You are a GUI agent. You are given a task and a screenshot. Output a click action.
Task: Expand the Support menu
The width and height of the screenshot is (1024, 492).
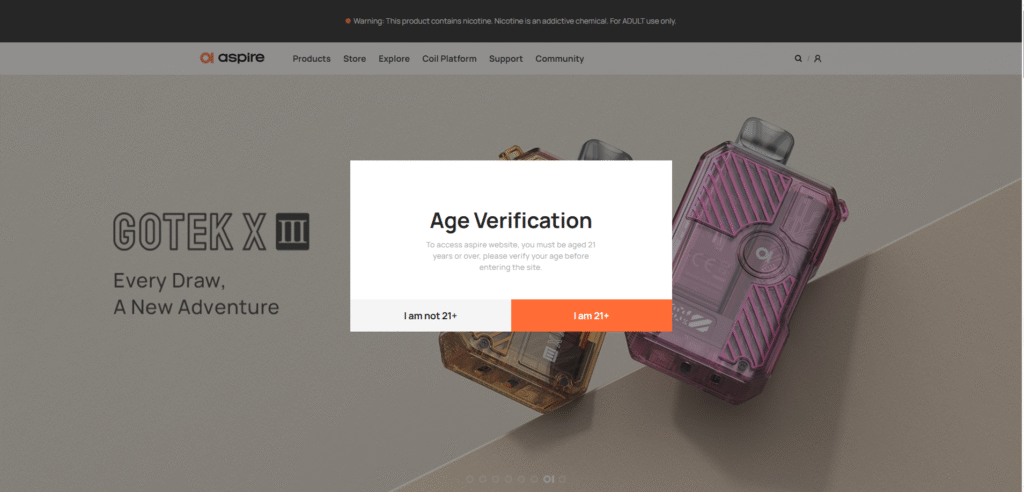506,59
